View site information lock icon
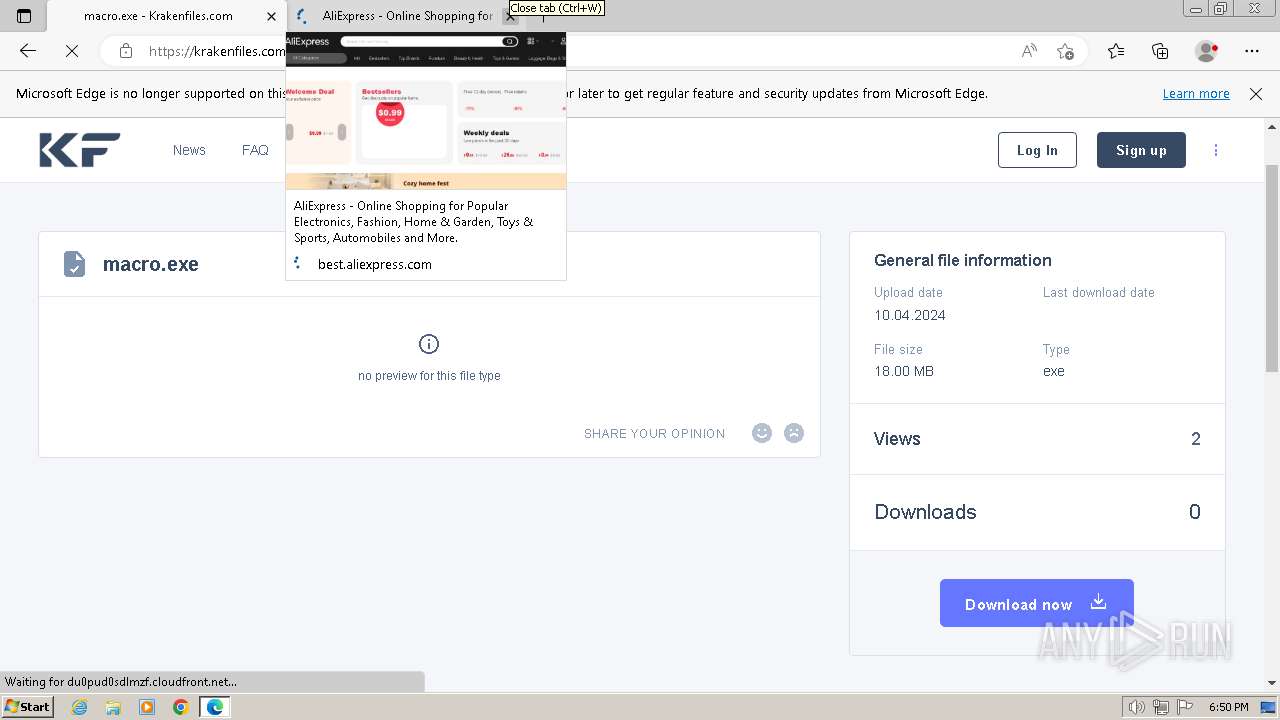Viewport: 1280px width, 720px height. pos(126,51)
